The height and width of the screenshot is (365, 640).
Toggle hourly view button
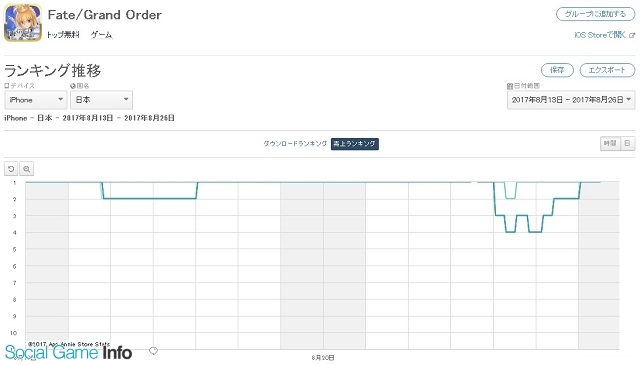pyautogui.click(x=610, y=143)
